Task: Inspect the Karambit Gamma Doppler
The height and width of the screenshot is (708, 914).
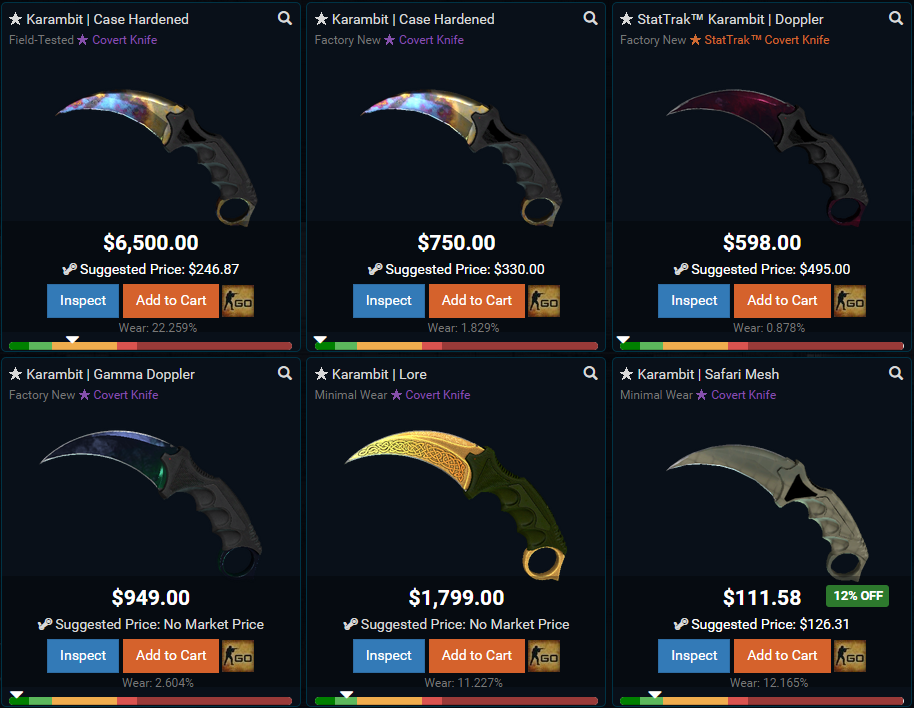Action: click(83, 656)
